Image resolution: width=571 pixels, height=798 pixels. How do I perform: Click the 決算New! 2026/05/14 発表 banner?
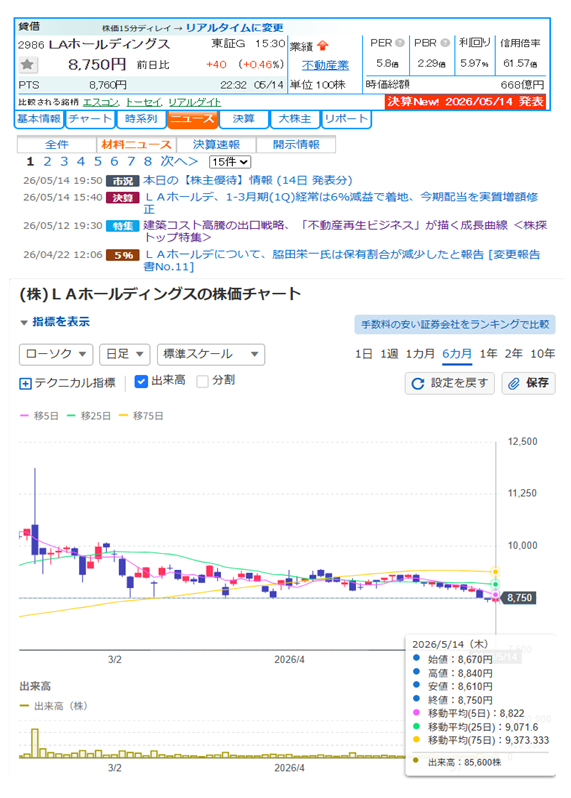pos(465,102)
